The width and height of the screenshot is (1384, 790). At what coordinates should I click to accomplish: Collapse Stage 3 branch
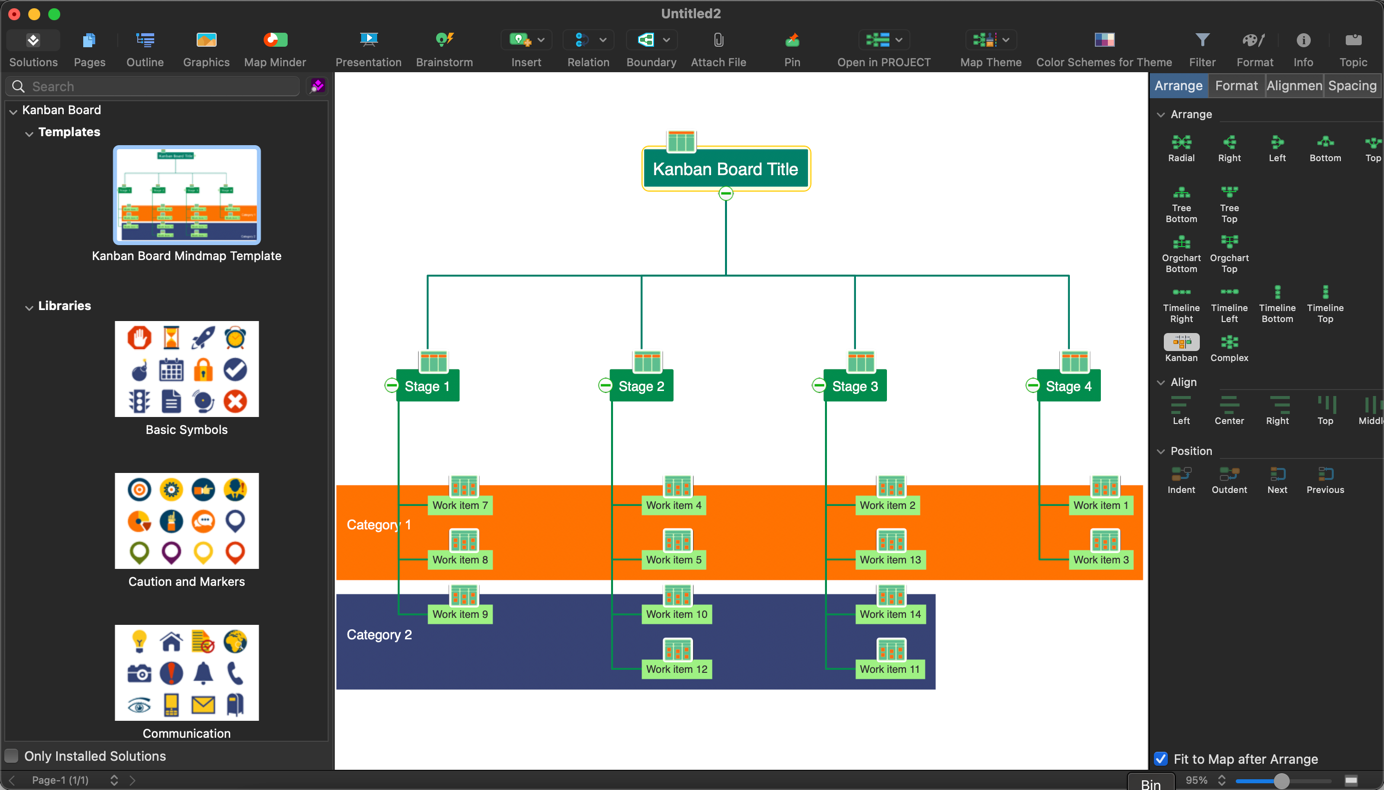pyautogui.click(x=819, y=385)
